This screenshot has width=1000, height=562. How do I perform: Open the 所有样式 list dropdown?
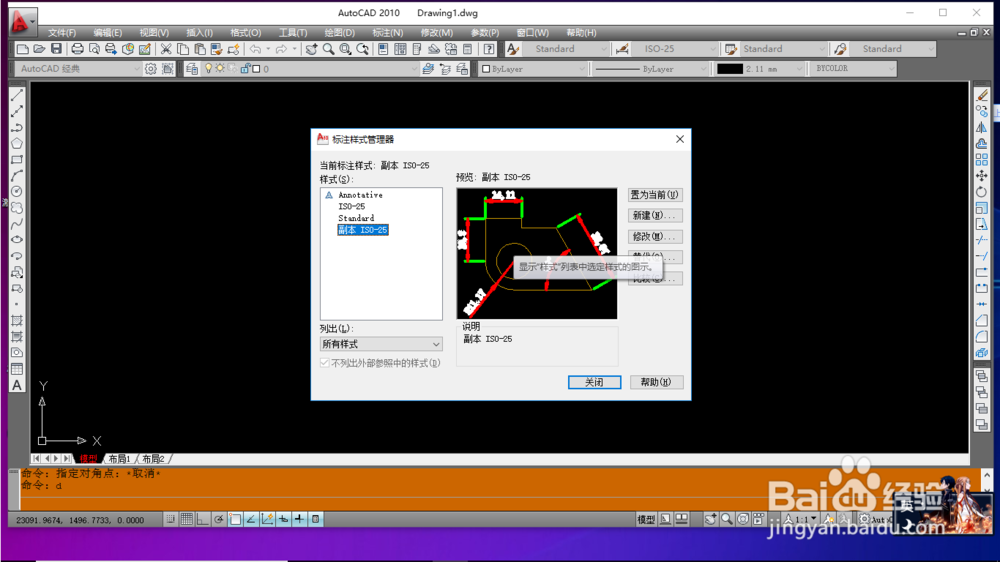(x=381, y=344)
